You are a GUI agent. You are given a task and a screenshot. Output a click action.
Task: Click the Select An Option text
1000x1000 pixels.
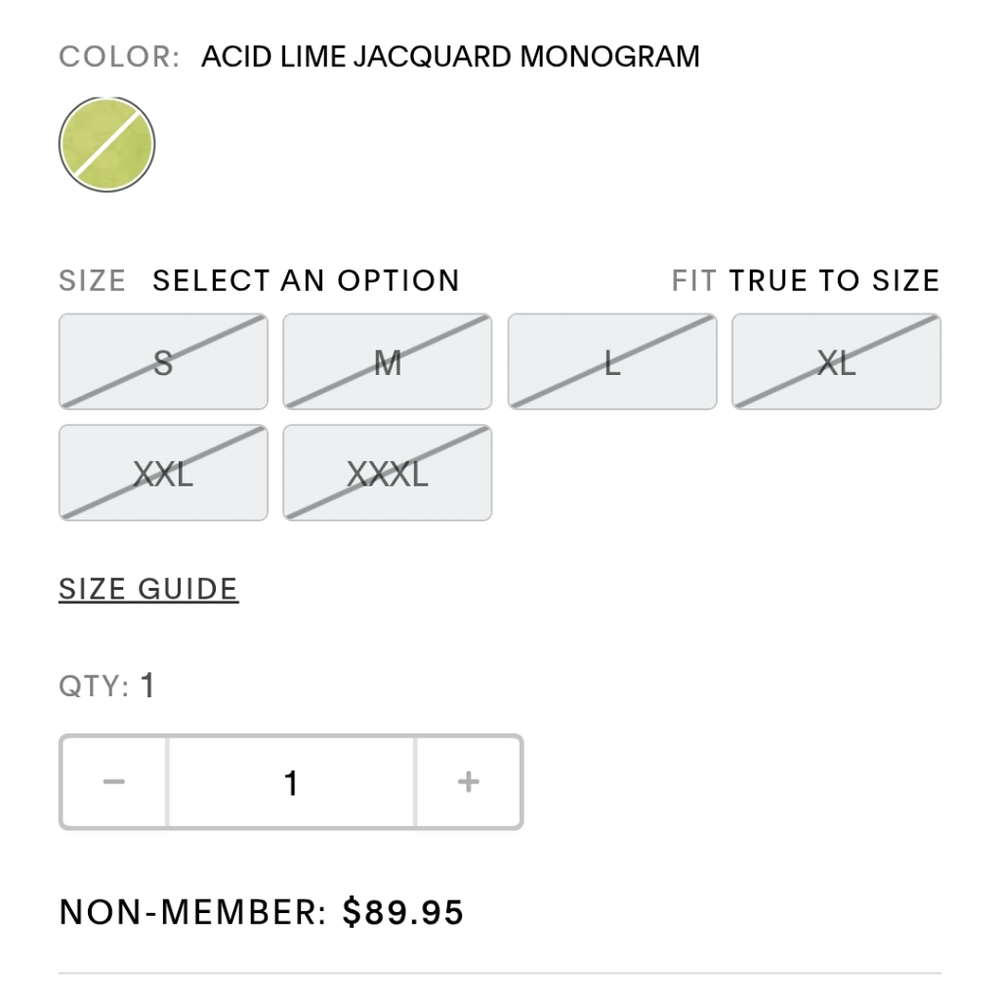click(306, 281)
